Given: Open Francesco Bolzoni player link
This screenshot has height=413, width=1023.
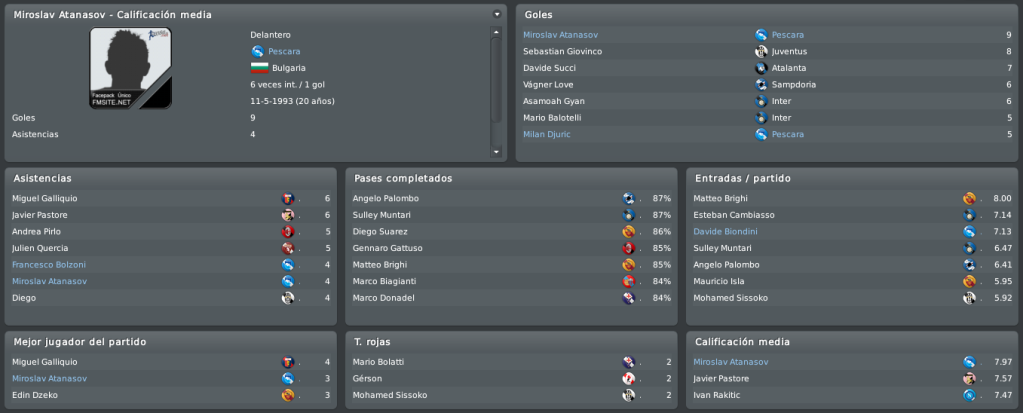Looking at the screenshot, I should (49, 265).
